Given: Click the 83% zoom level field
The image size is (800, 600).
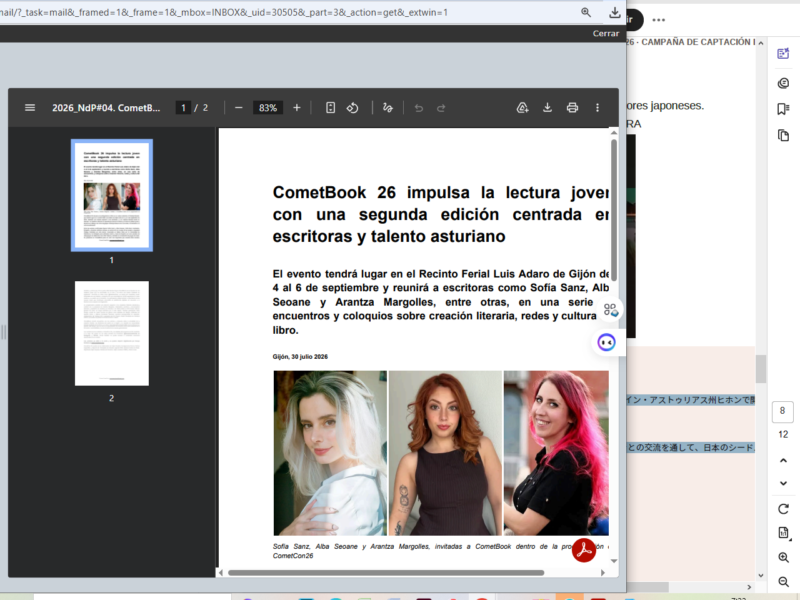Looking at the screenshot, I should coord(268,108).
